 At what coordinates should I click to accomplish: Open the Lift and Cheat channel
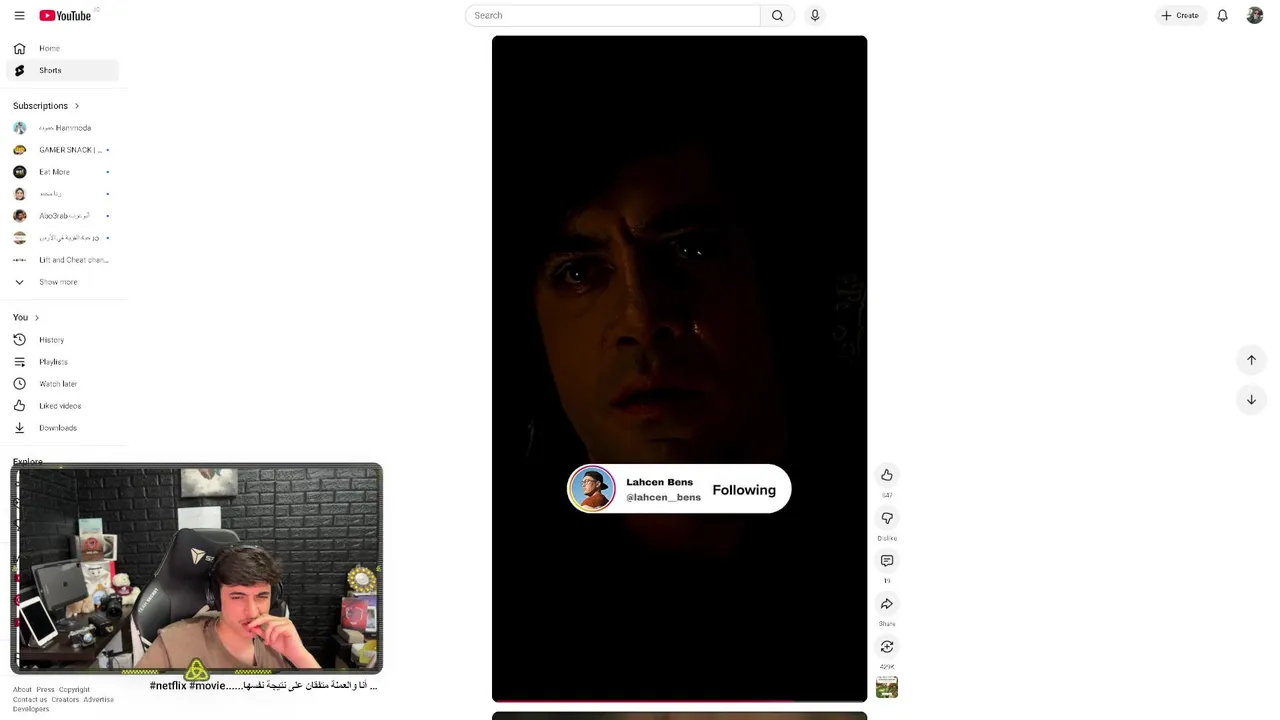coord(62,260)
